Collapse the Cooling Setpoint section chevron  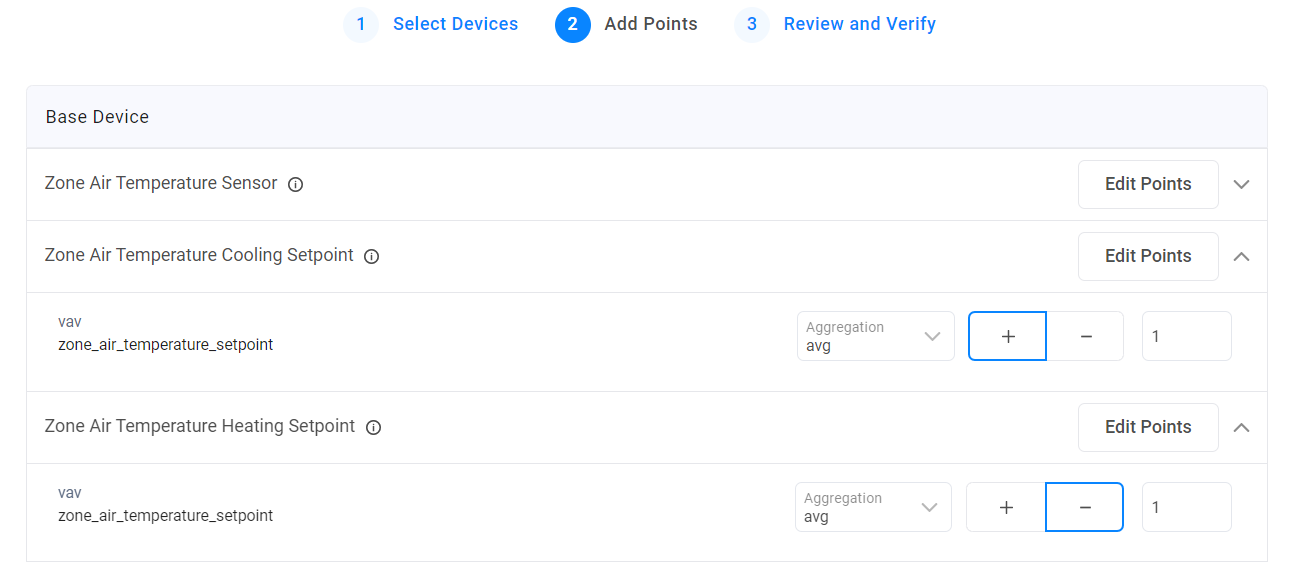[x=1242, y=256]
